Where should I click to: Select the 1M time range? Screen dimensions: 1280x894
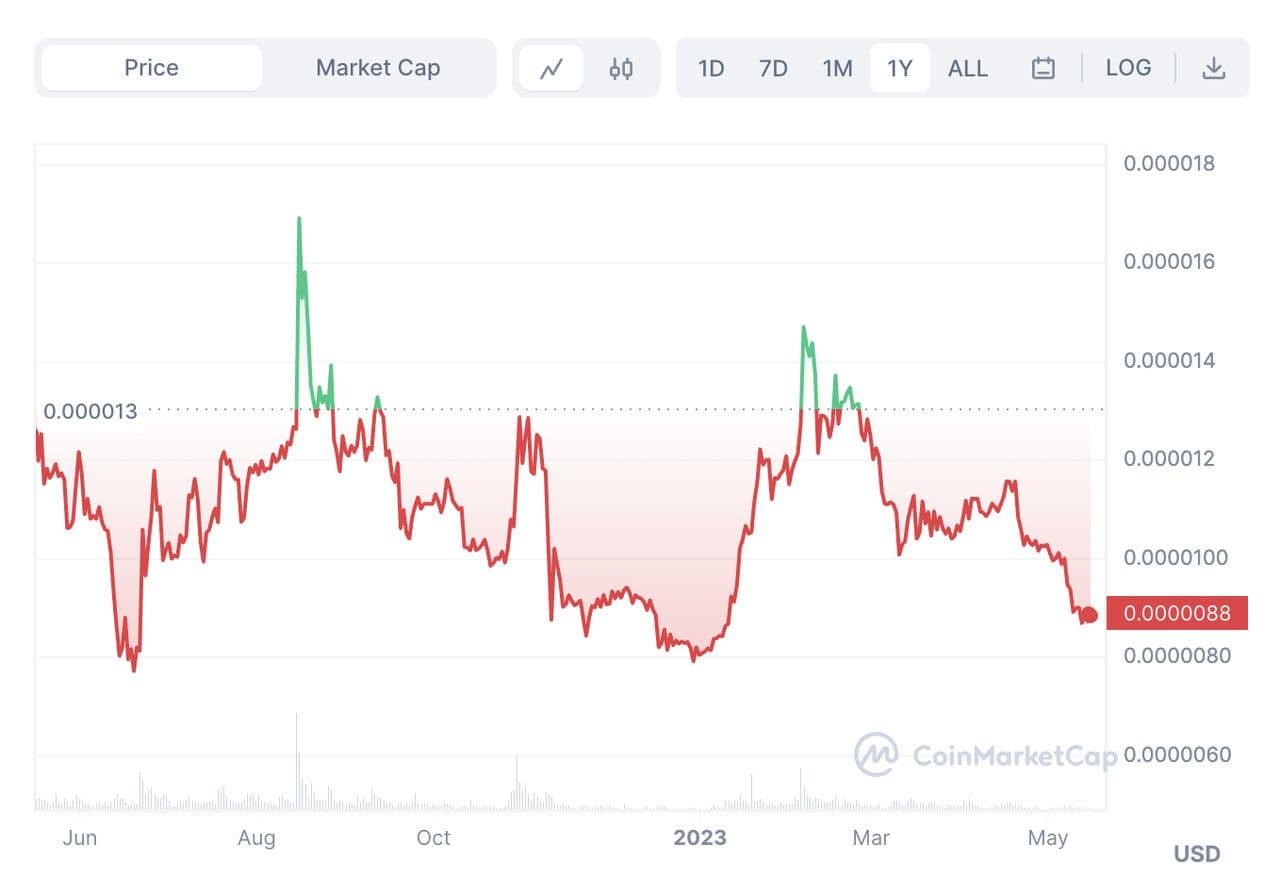(837, 68)
